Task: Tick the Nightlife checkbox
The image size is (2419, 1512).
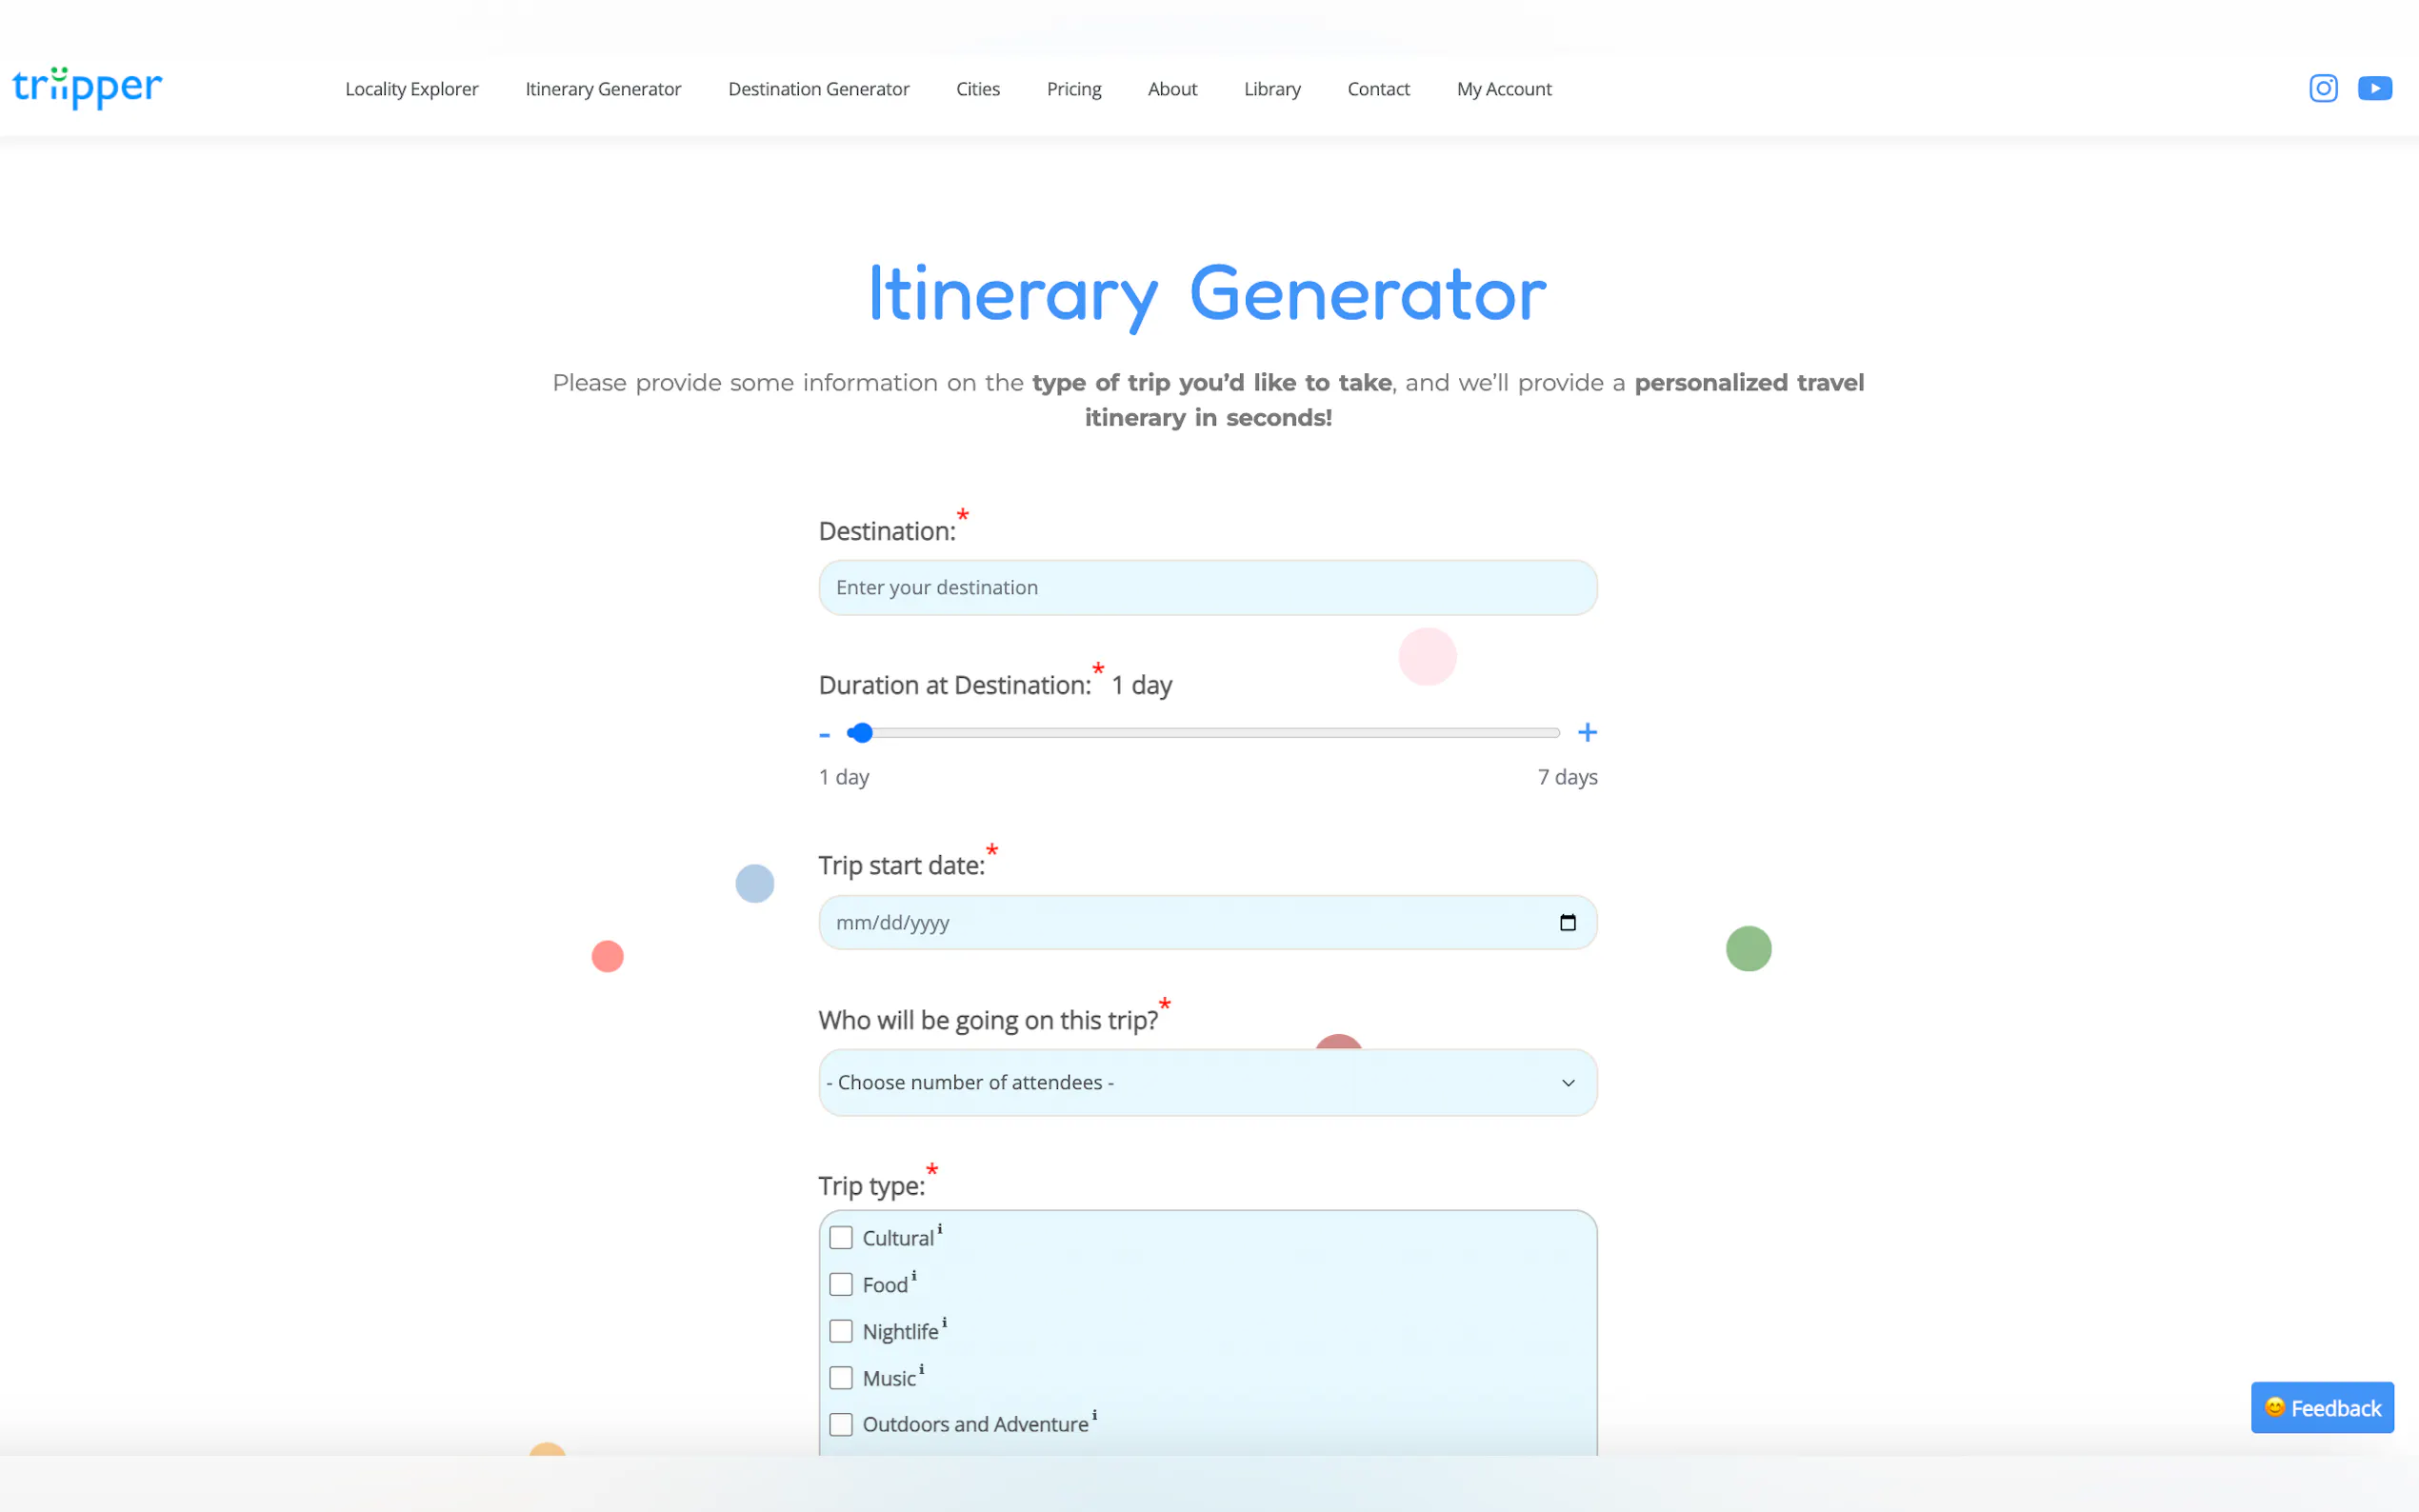Action: [841, 1331]
